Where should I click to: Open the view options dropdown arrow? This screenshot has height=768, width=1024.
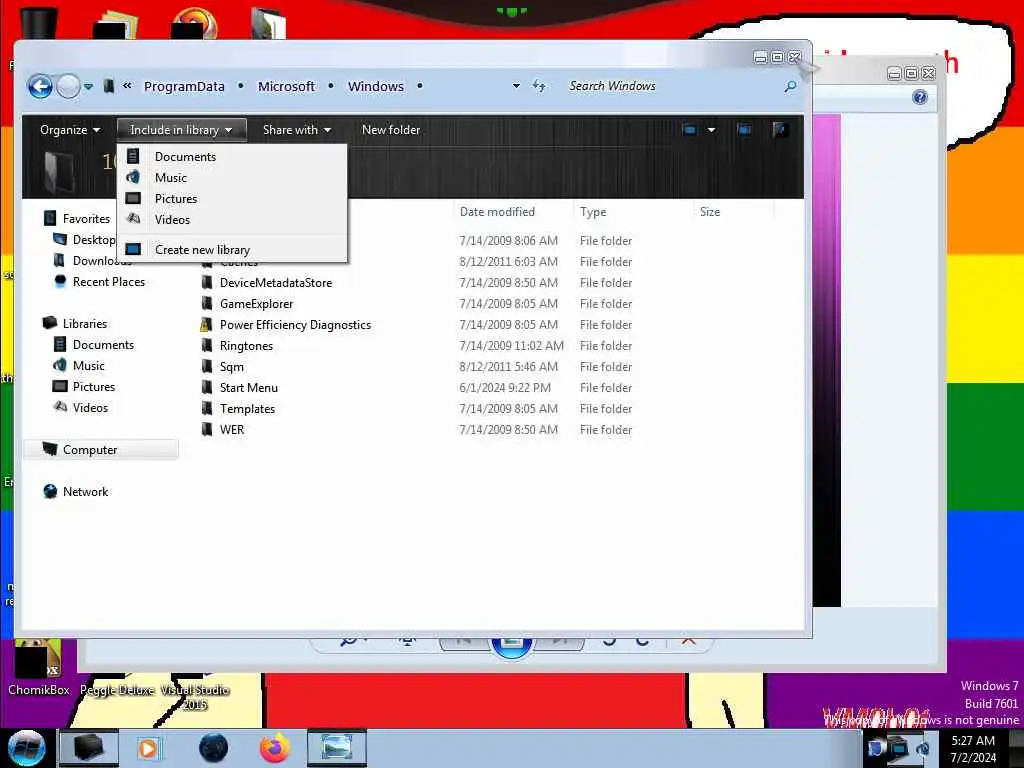click(711, 130)
